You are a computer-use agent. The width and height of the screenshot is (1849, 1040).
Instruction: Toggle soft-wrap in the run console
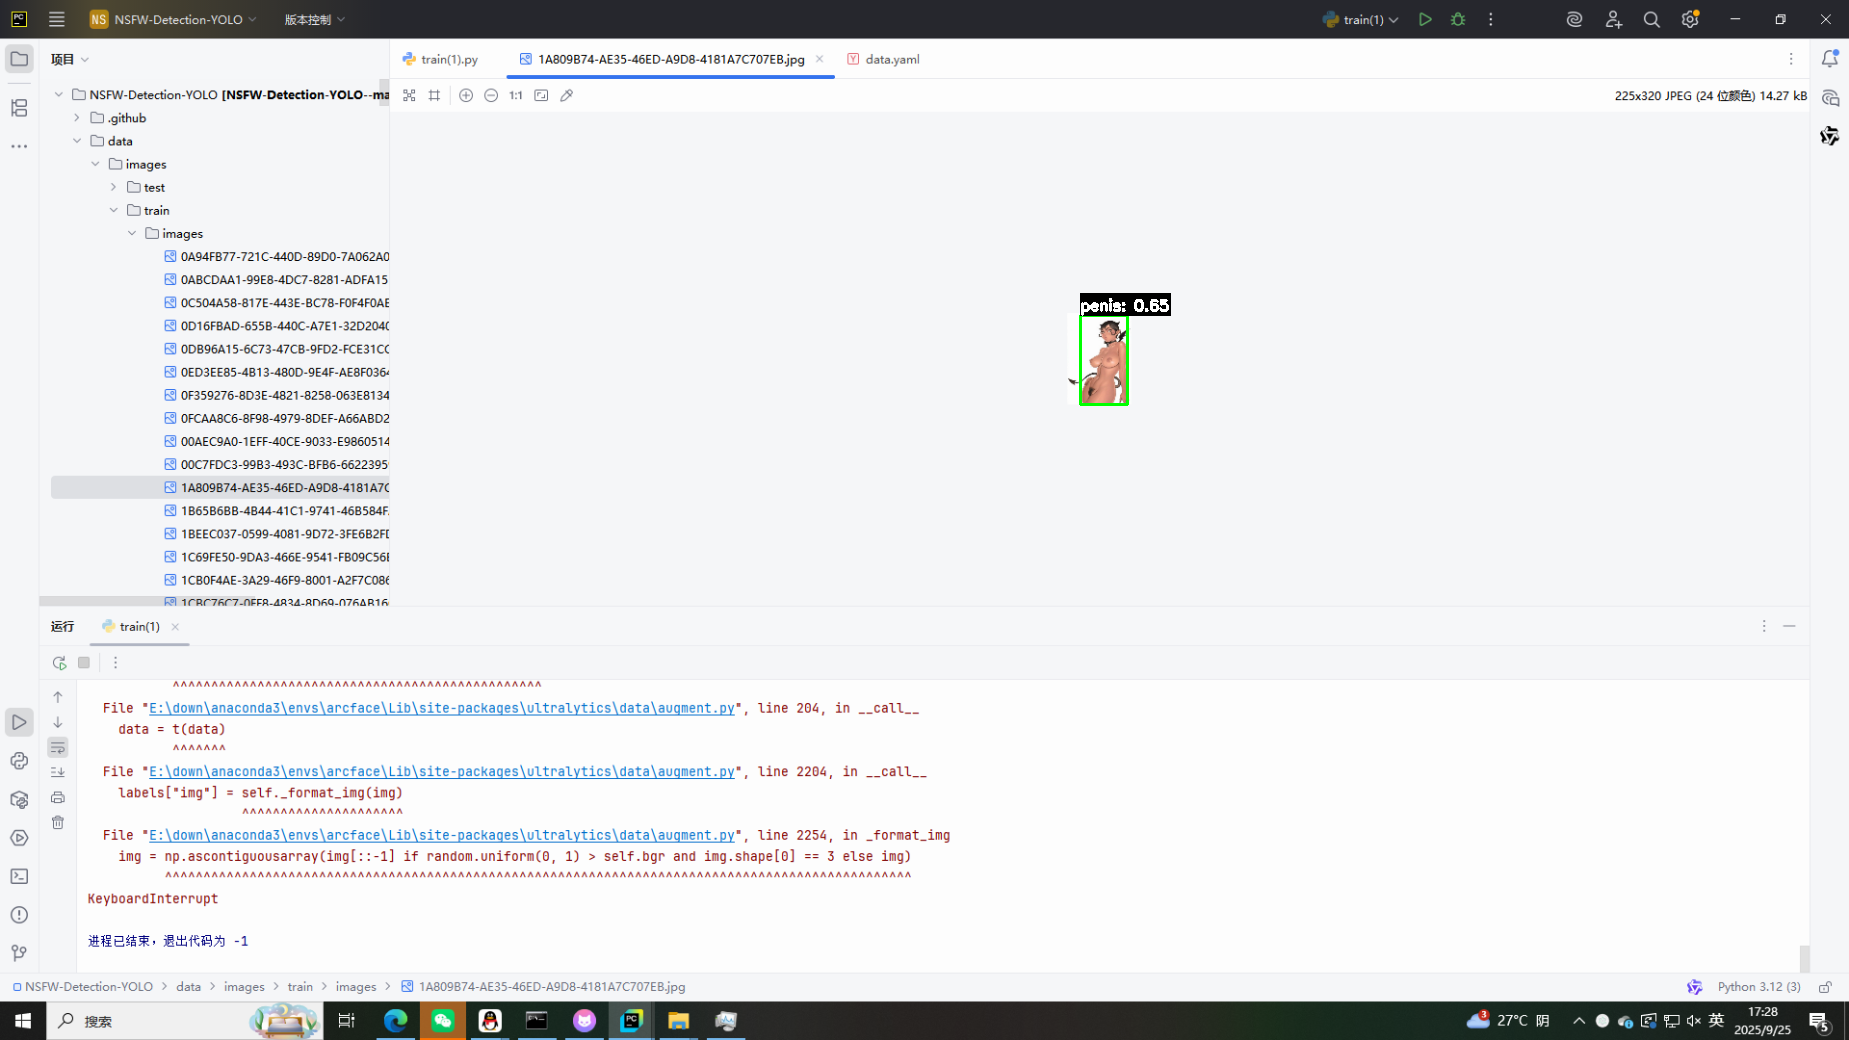pyautogui.click(x=58, y=747)
